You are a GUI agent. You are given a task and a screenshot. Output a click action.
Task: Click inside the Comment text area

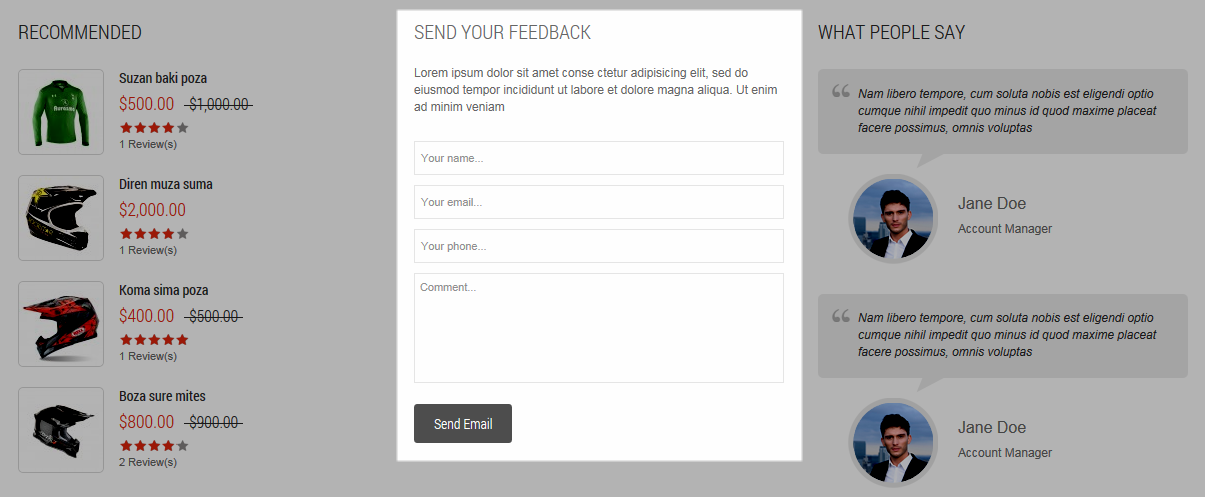[x=598, y=328]
